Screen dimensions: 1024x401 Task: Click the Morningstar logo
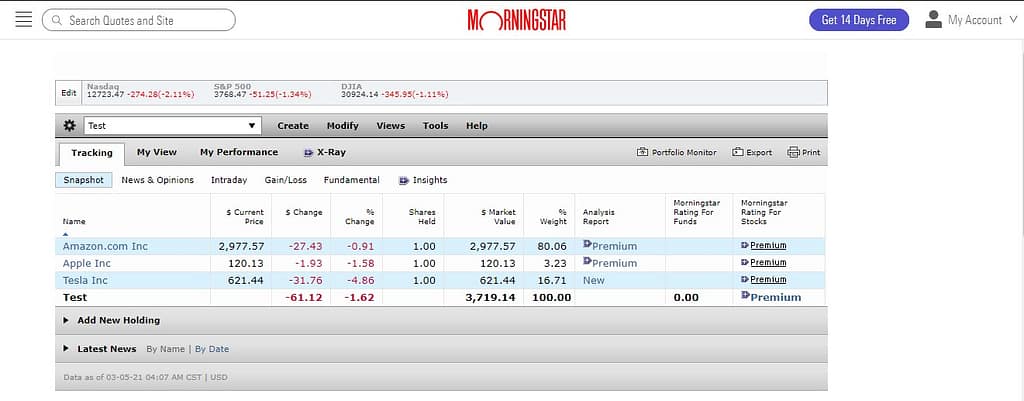[517, 20]
